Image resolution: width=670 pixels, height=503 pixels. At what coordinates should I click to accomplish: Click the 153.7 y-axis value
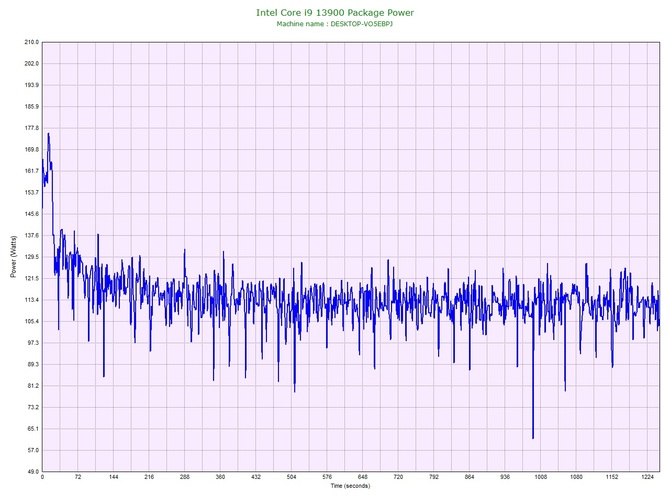pyautogui.click(x=32, y=193)
